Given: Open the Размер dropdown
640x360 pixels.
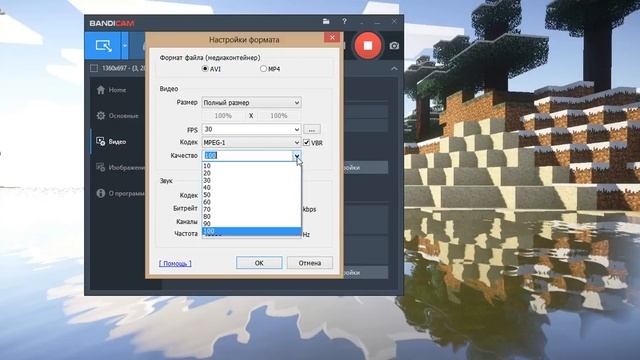Looking at the screenshot, I should (x=251, y=102).
